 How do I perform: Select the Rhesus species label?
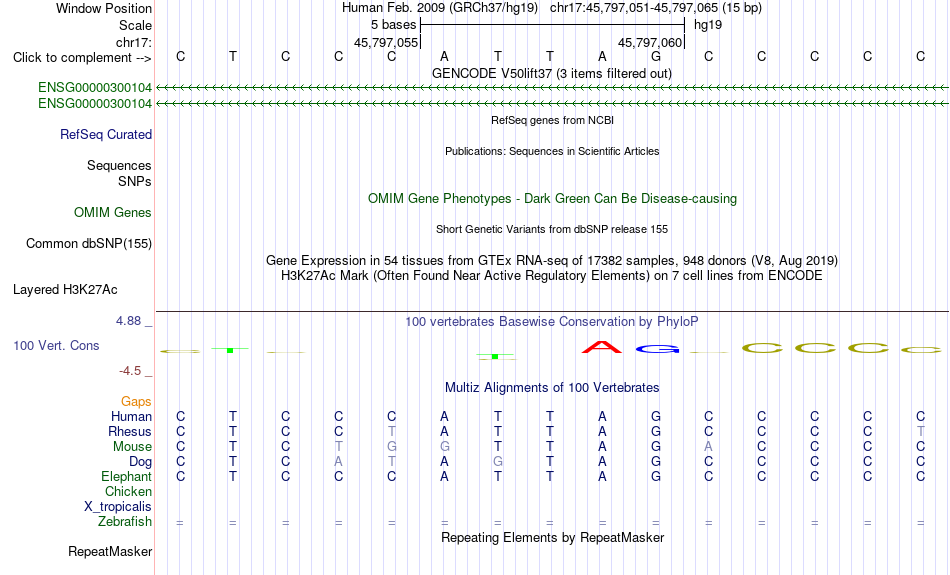pos(130,431)
